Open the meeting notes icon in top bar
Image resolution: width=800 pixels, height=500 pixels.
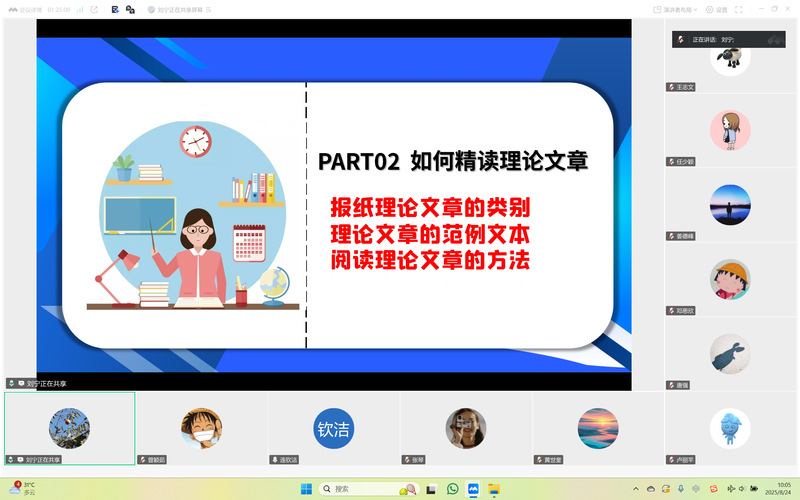(x=116, y=9)
